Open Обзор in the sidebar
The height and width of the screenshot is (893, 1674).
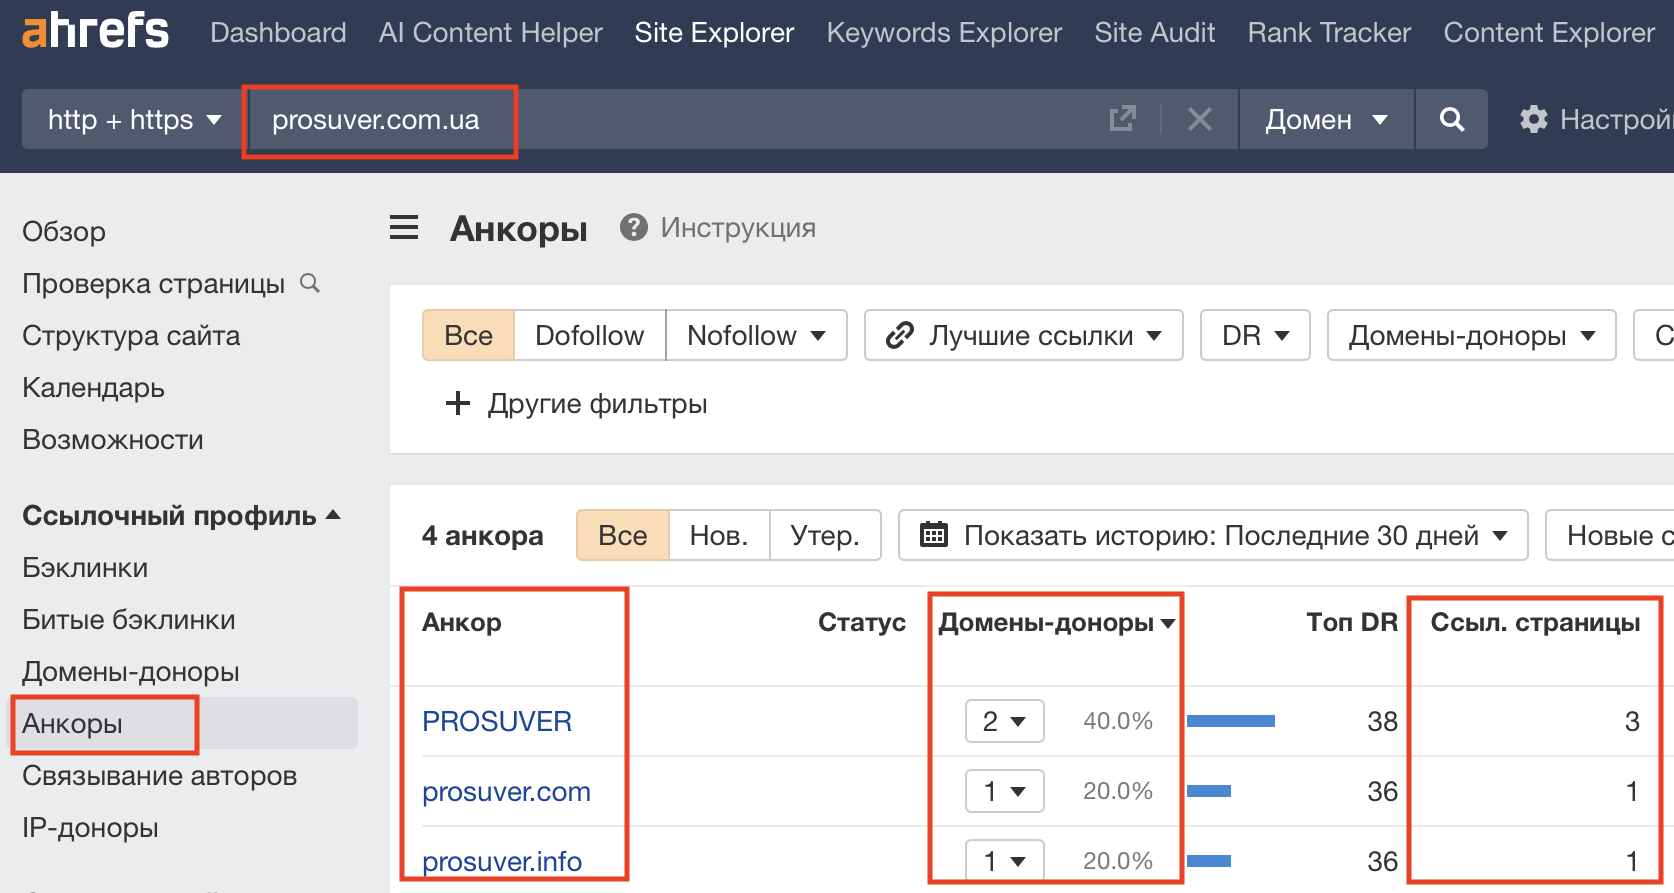pyautogui.click(x=64, y=231)
